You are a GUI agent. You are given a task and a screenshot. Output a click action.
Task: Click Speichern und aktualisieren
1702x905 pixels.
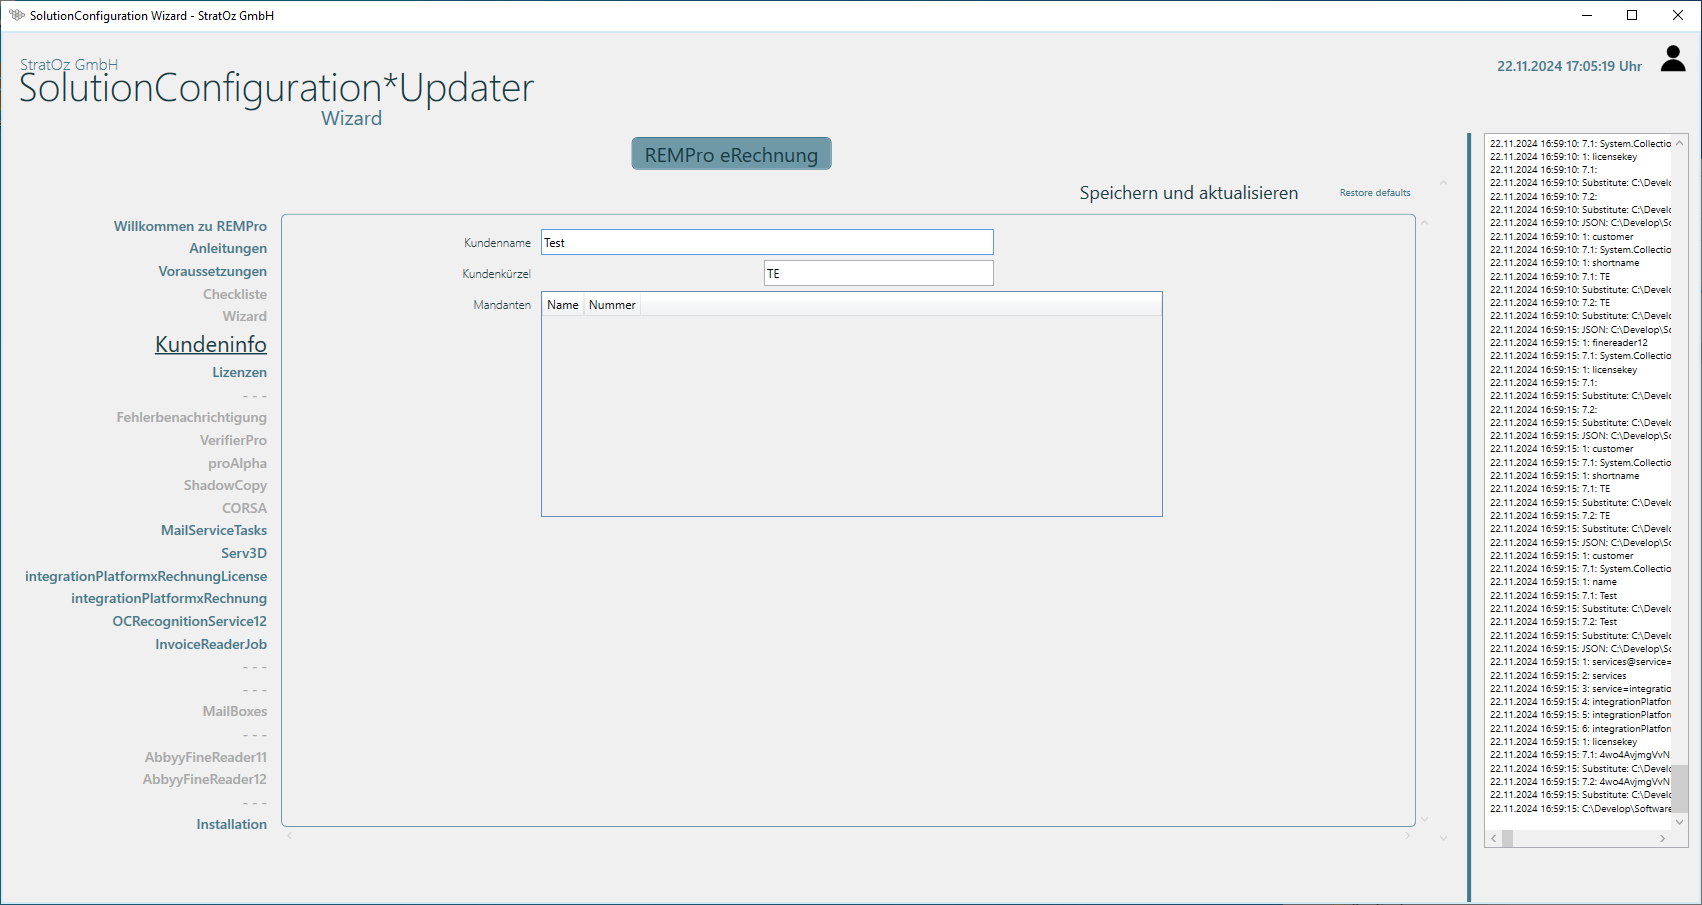click(x=1188, y=193)
